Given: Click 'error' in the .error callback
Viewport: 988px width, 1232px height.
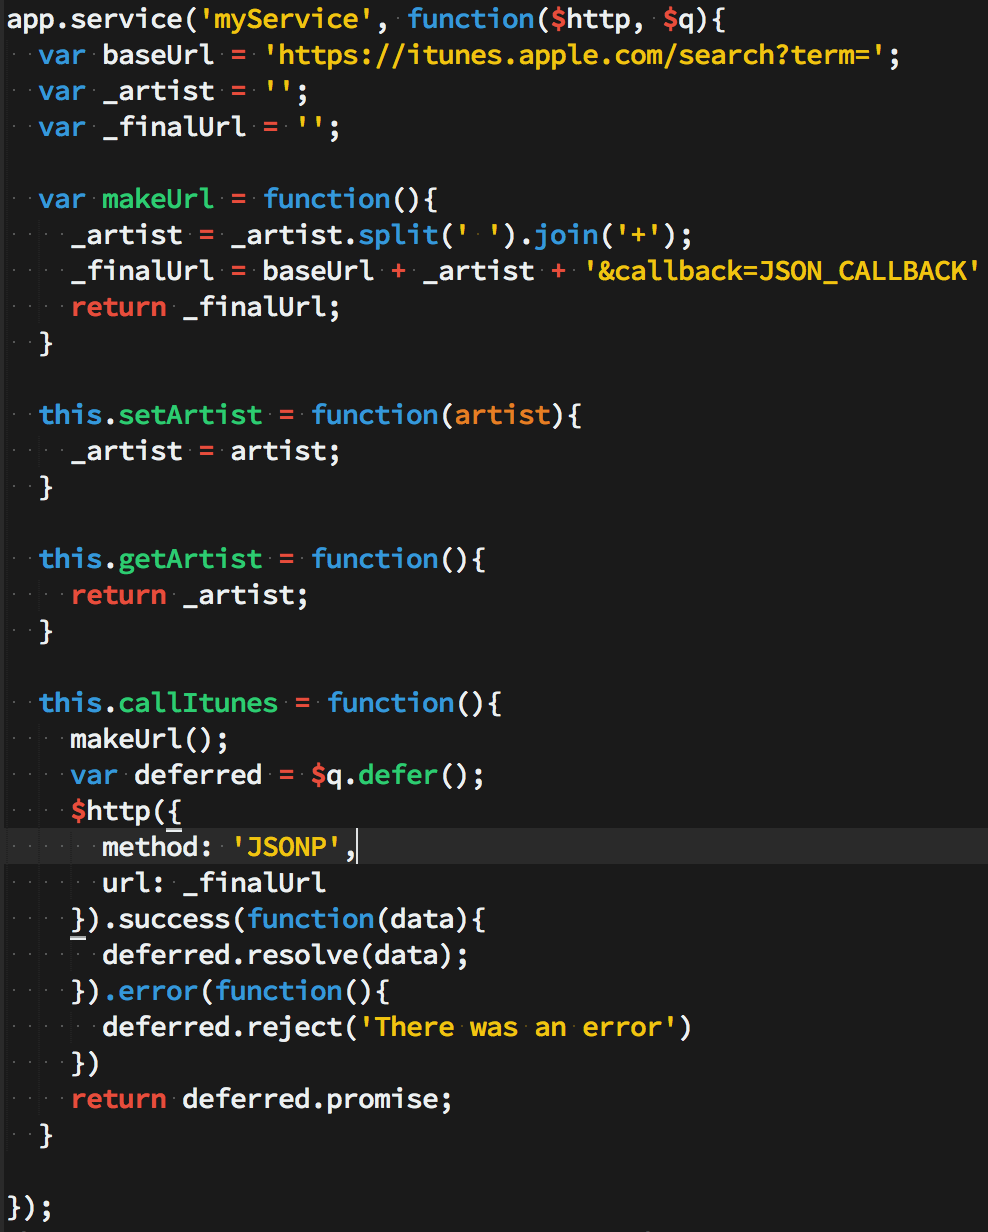Looking at the screenshot, I should (x=158, y=991).
